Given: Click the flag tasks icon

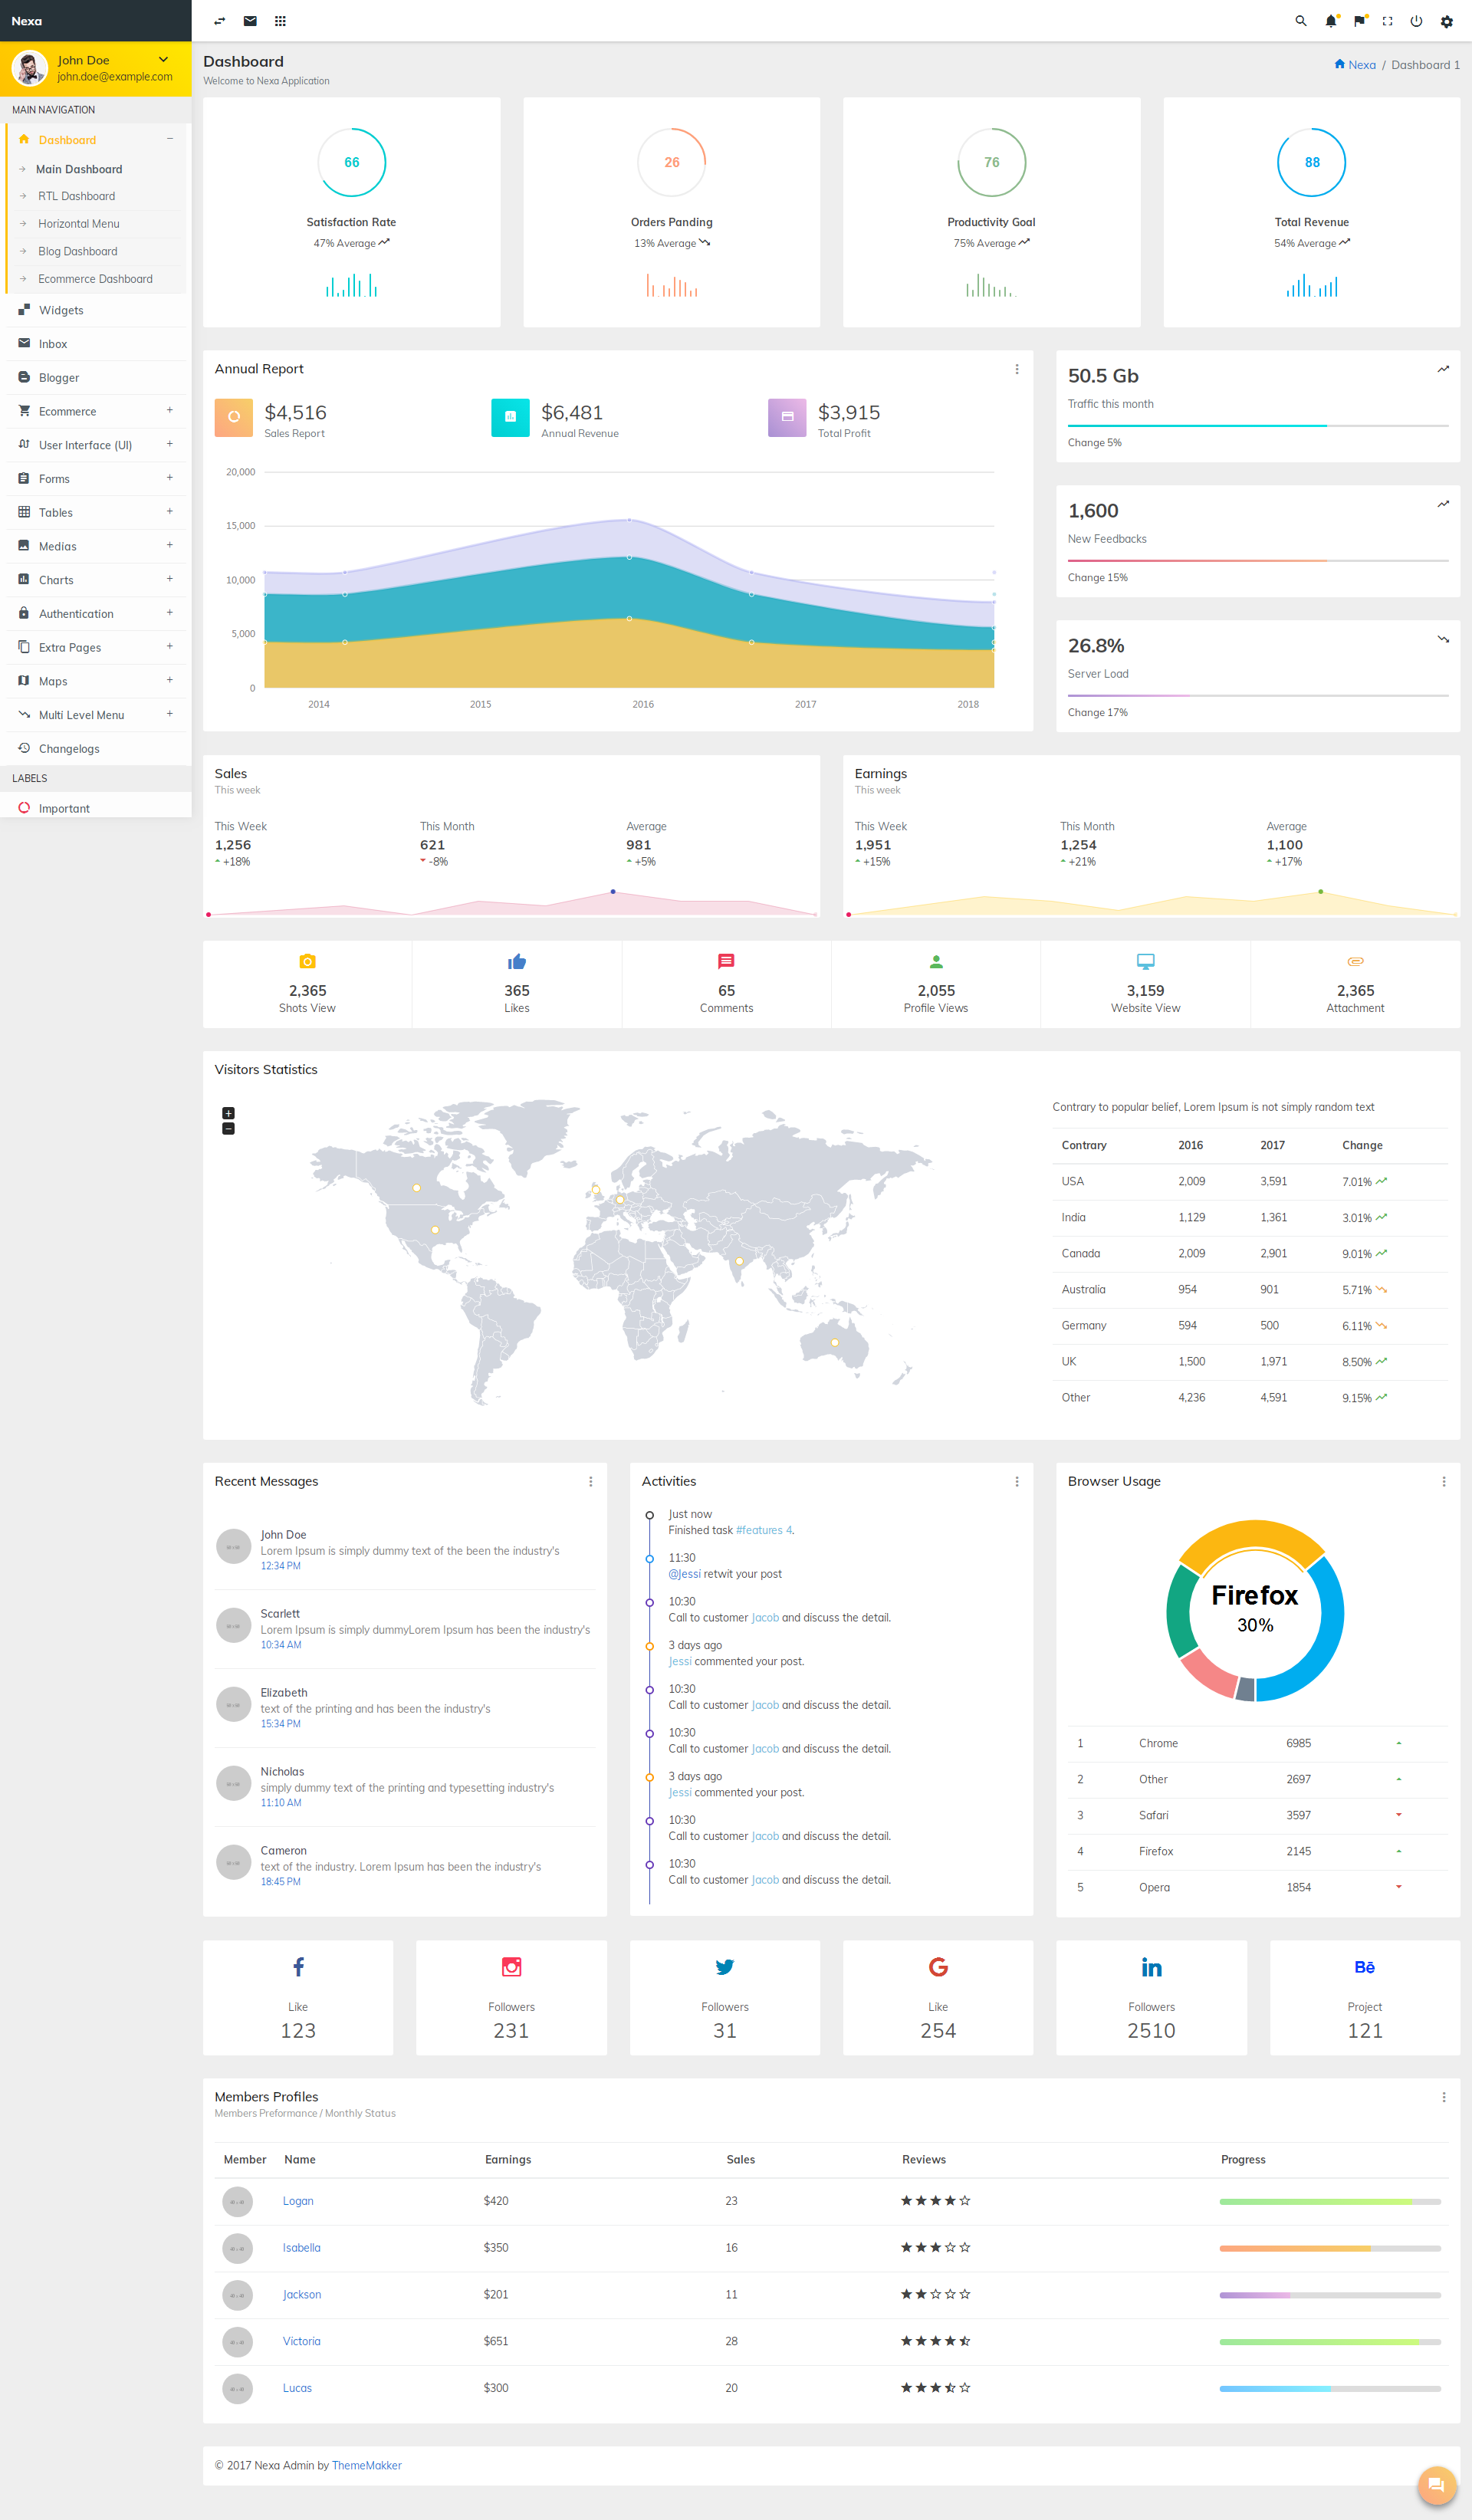Looking at the screenshot, I should pyautogui.click(x=1359, y=21).
